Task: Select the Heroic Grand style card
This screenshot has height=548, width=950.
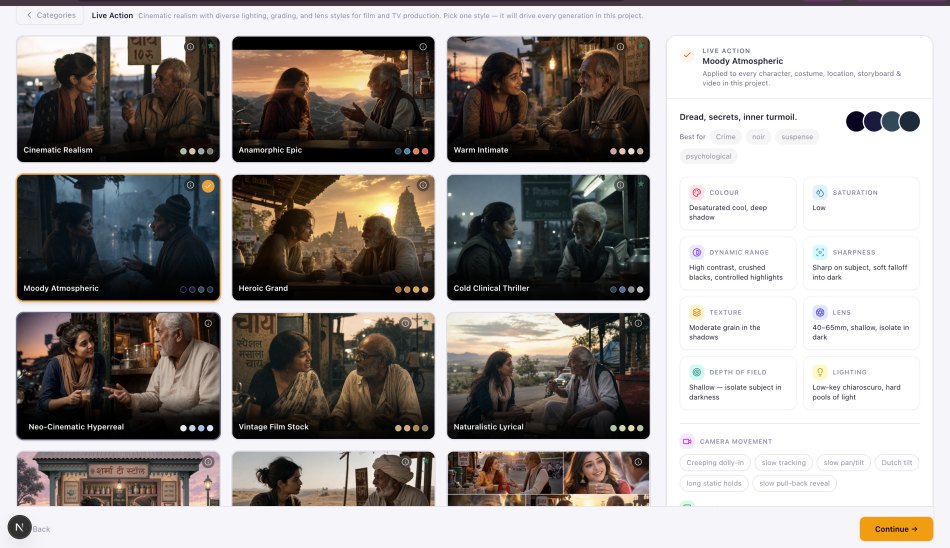Action: pyautogui.click(x=333, y=238)
